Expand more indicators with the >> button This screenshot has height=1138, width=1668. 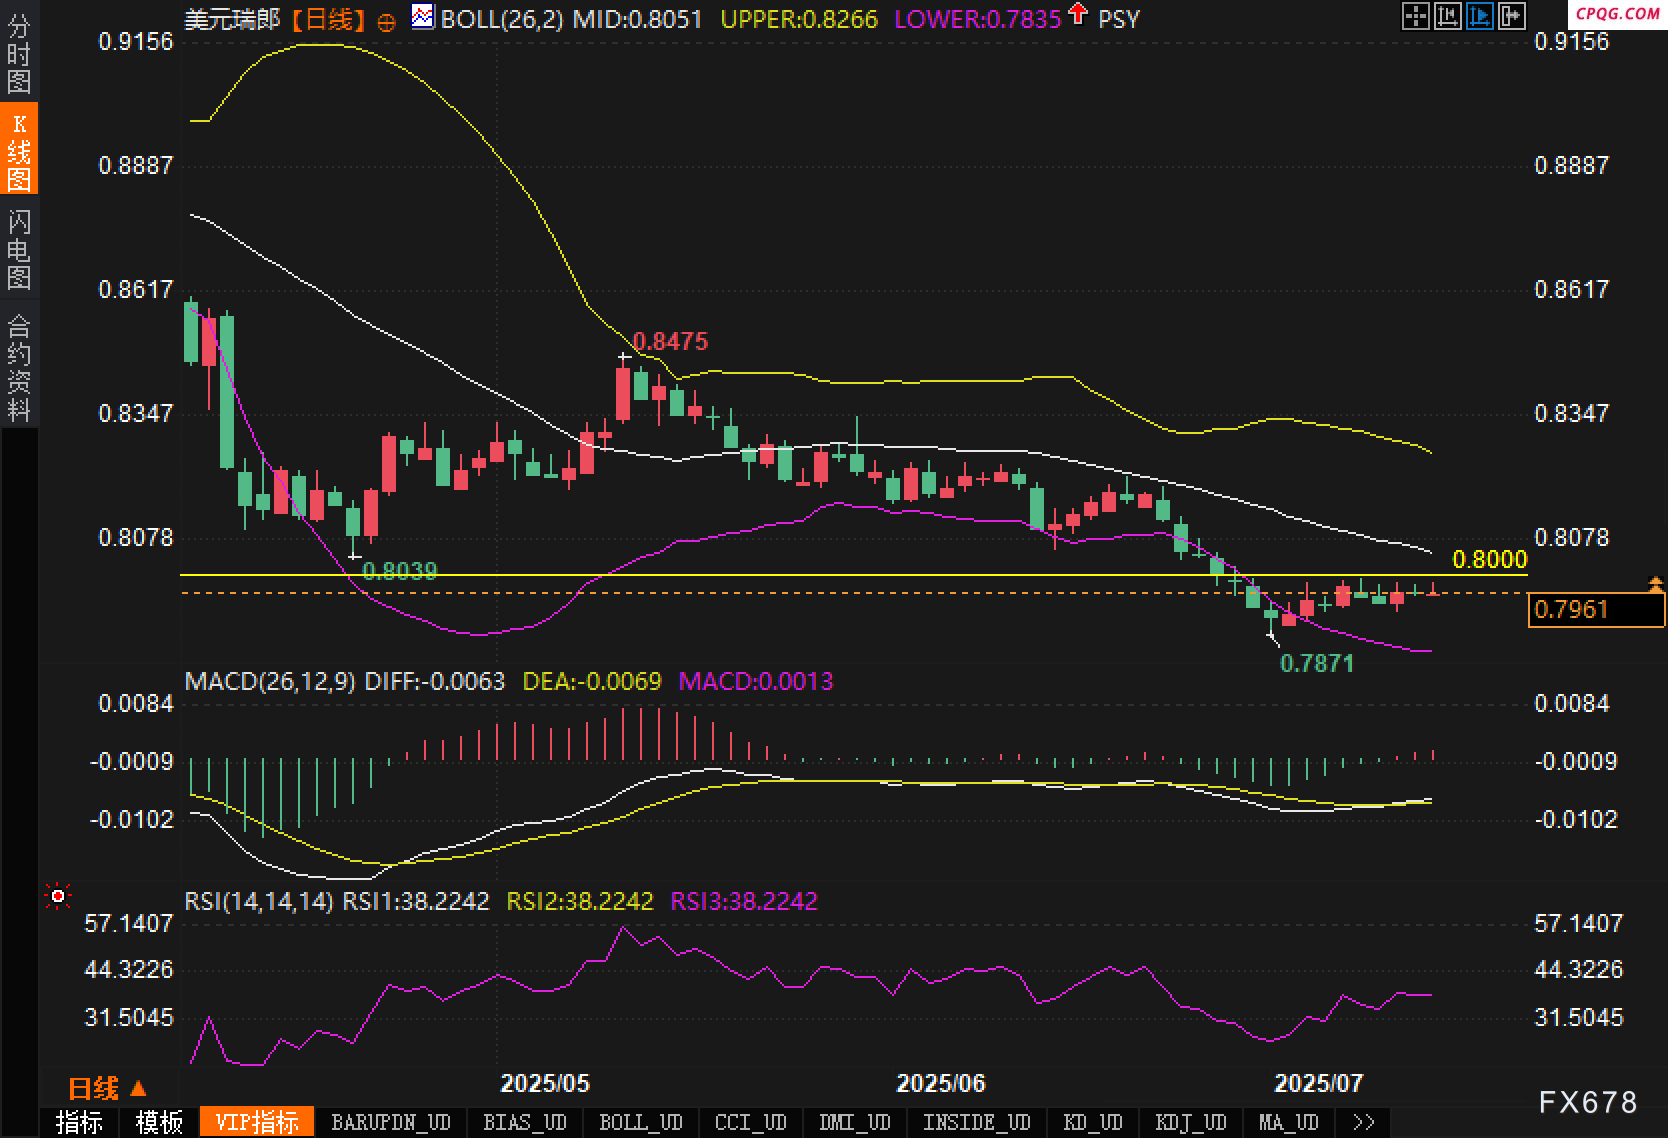(1362, 1122)
